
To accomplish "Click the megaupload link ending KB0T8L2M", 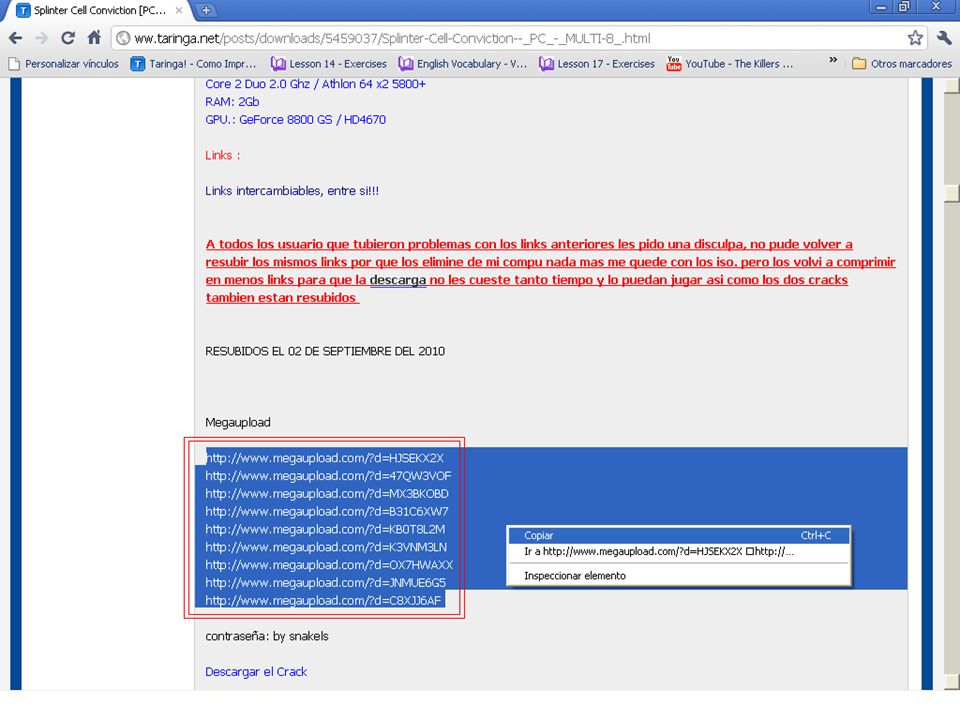I will (325, 529).
